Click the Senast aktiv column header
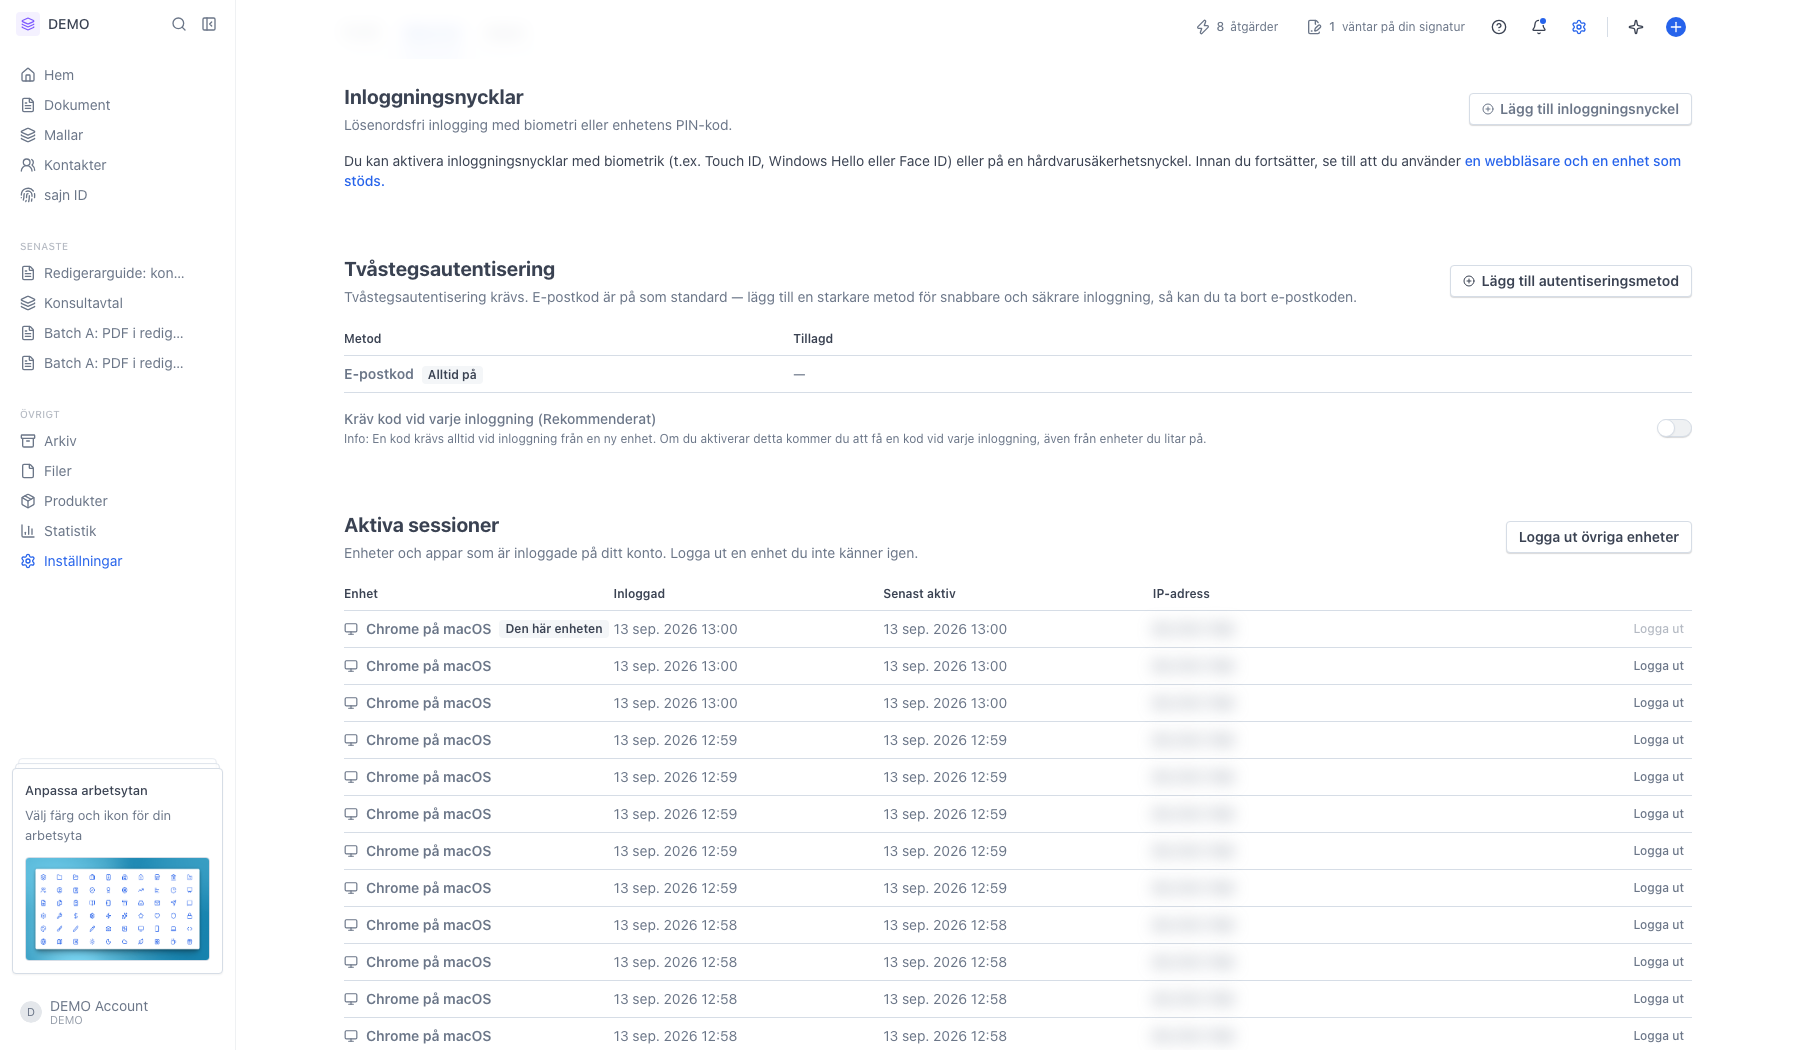 (x=919, y=594)
